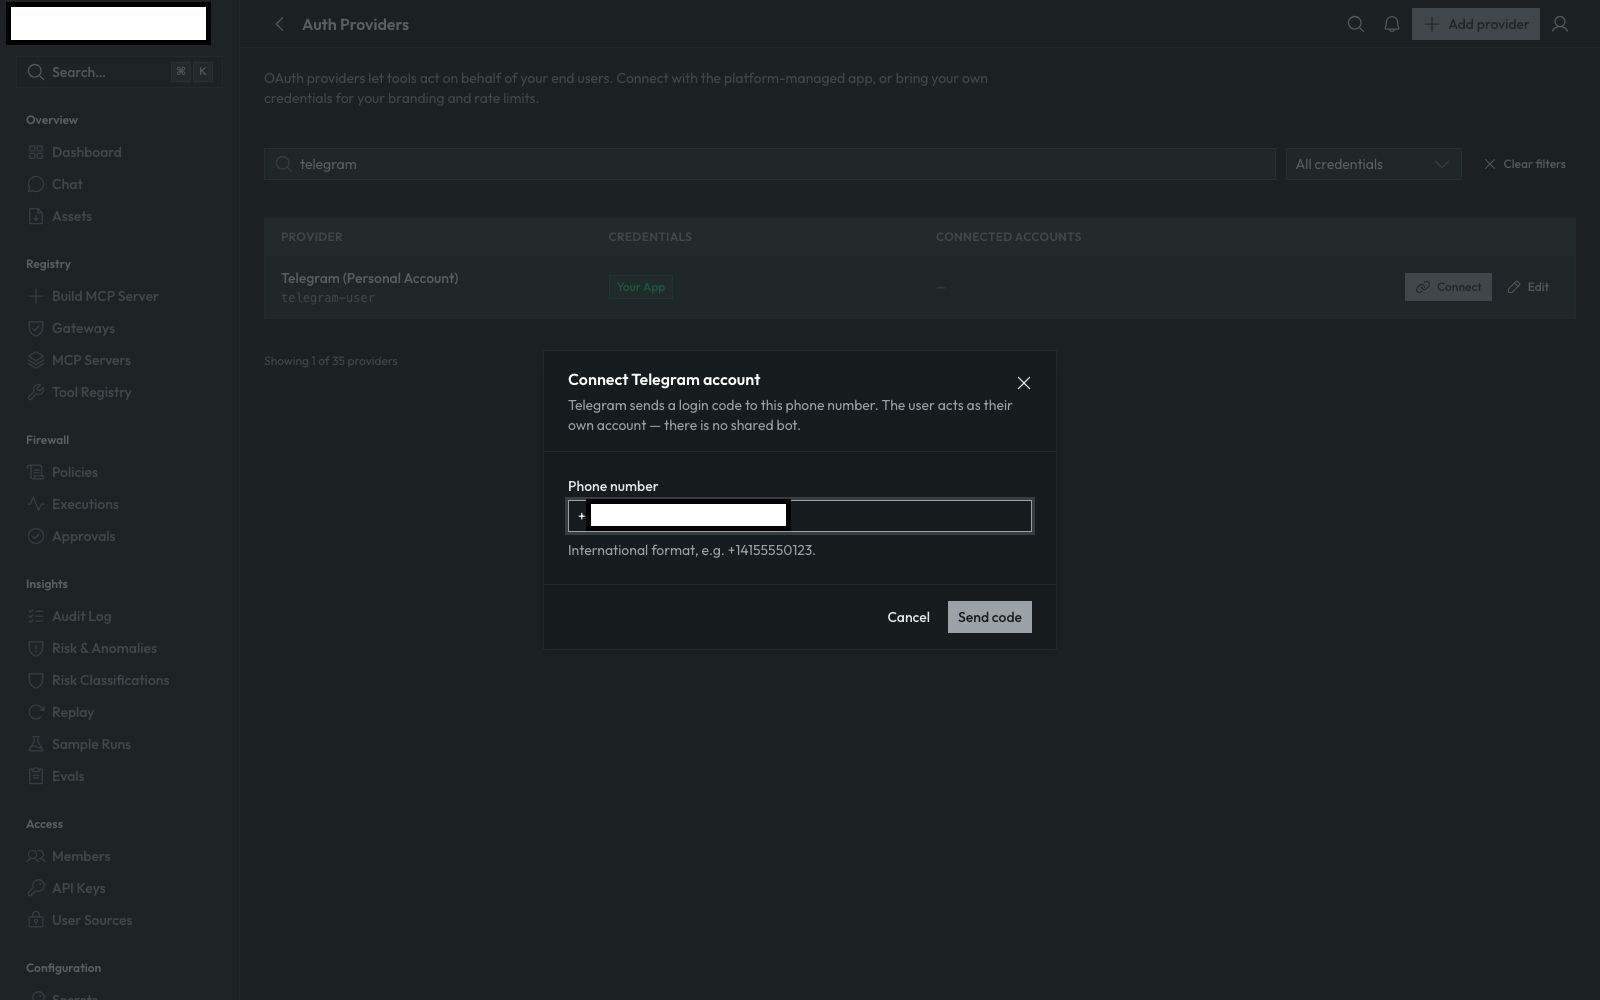Click the Risk Classifications icon
The image size is (1600, 1000).
tap(36, 680)
